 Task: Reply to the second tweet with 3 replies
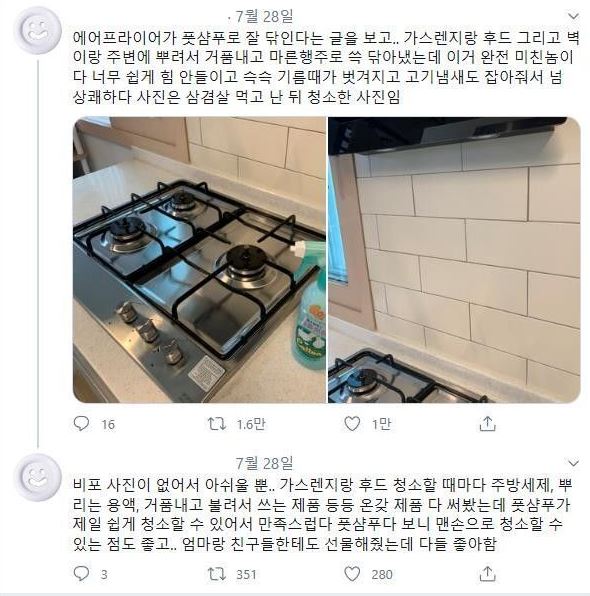(x=81, y=574)
